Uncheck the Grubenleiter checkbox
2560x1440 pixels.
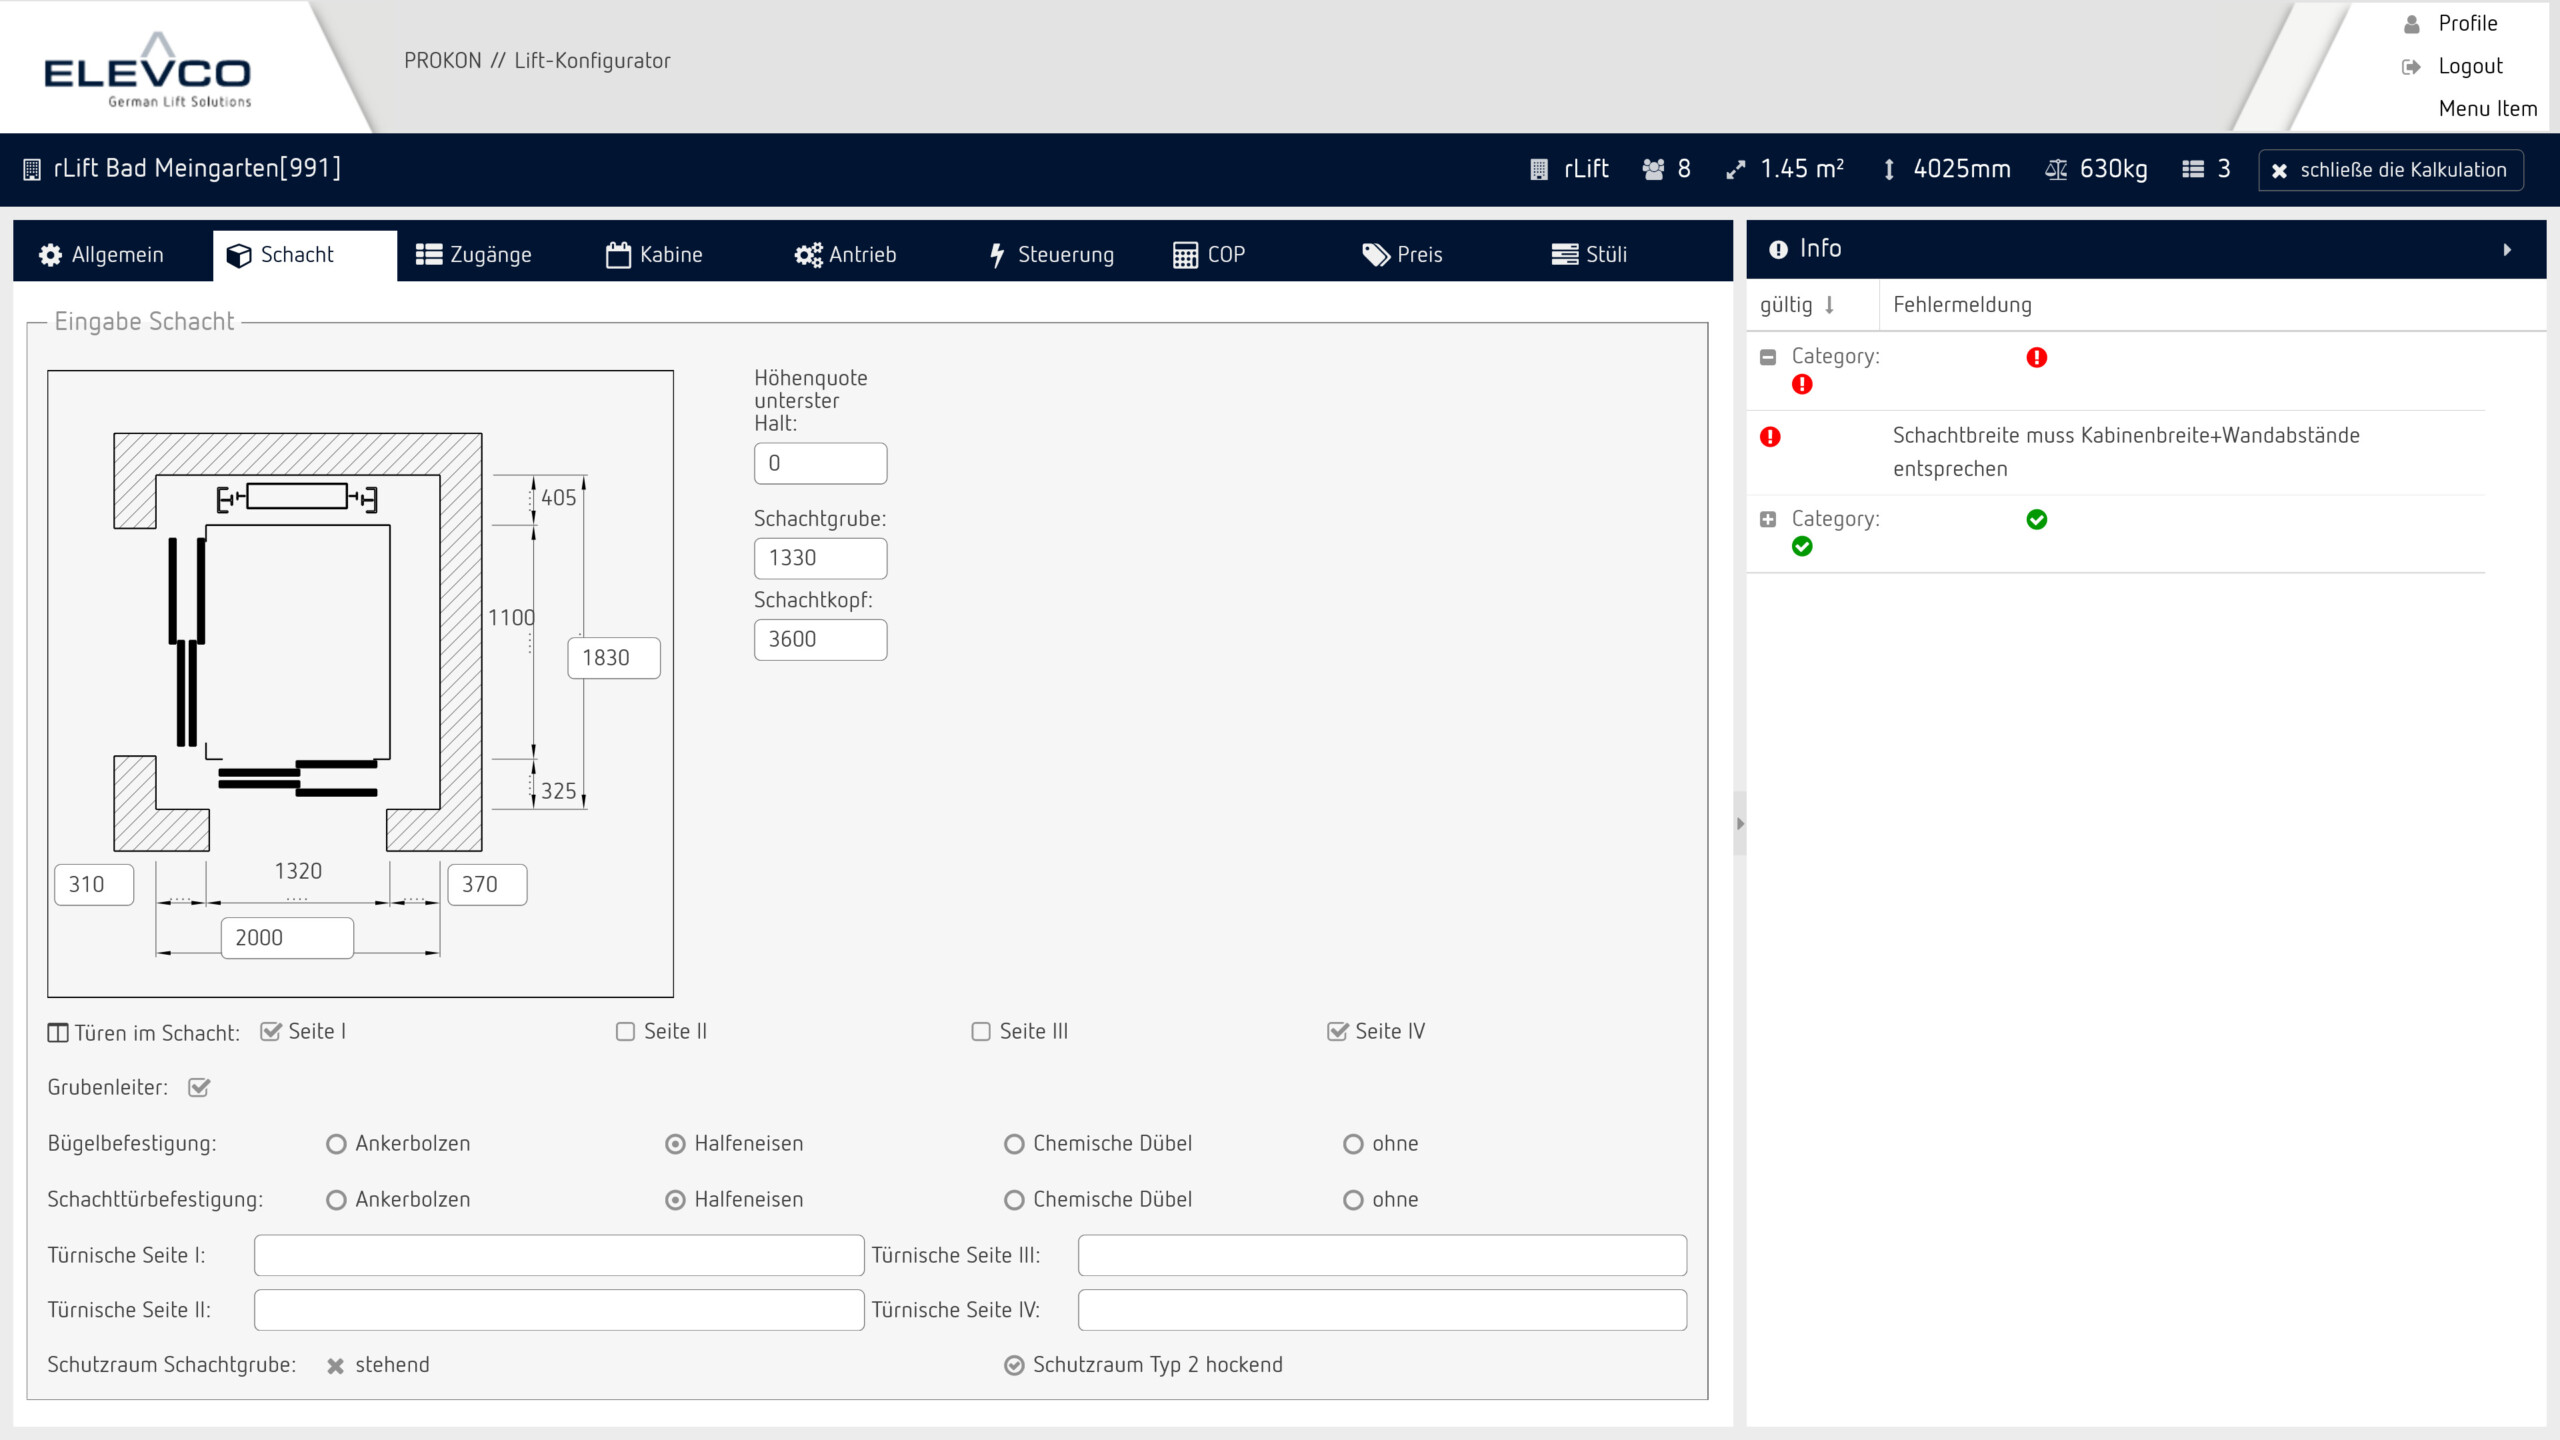[199, 1088]
